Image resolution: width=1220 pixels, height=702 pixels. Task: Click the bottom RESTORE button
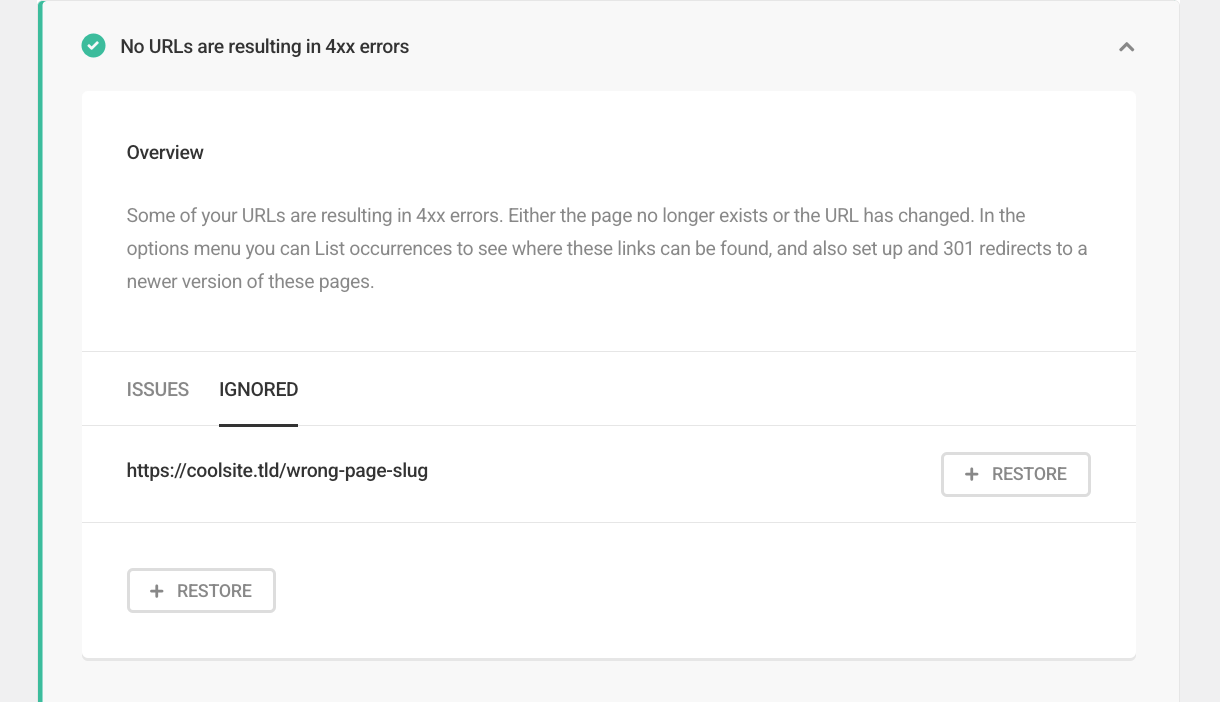coord(201,590)
